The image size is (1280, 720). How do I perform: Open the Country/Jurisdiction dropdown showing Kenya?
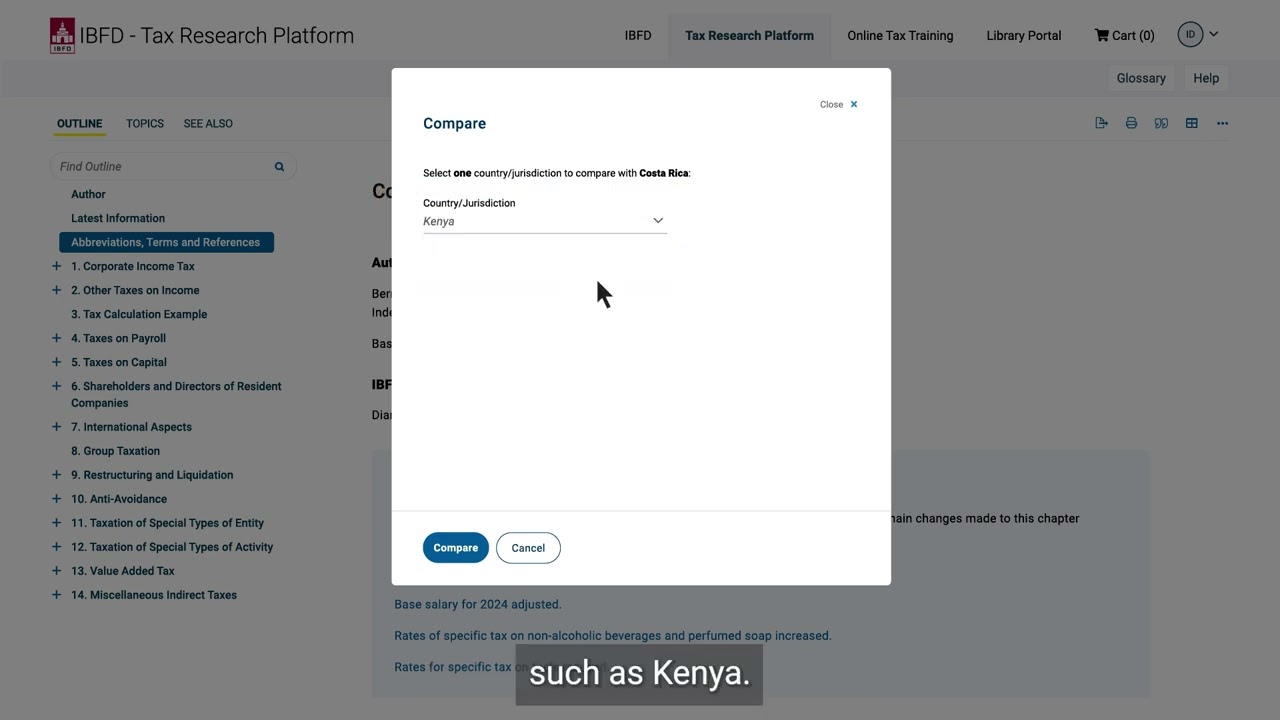(x=545, y=221)
